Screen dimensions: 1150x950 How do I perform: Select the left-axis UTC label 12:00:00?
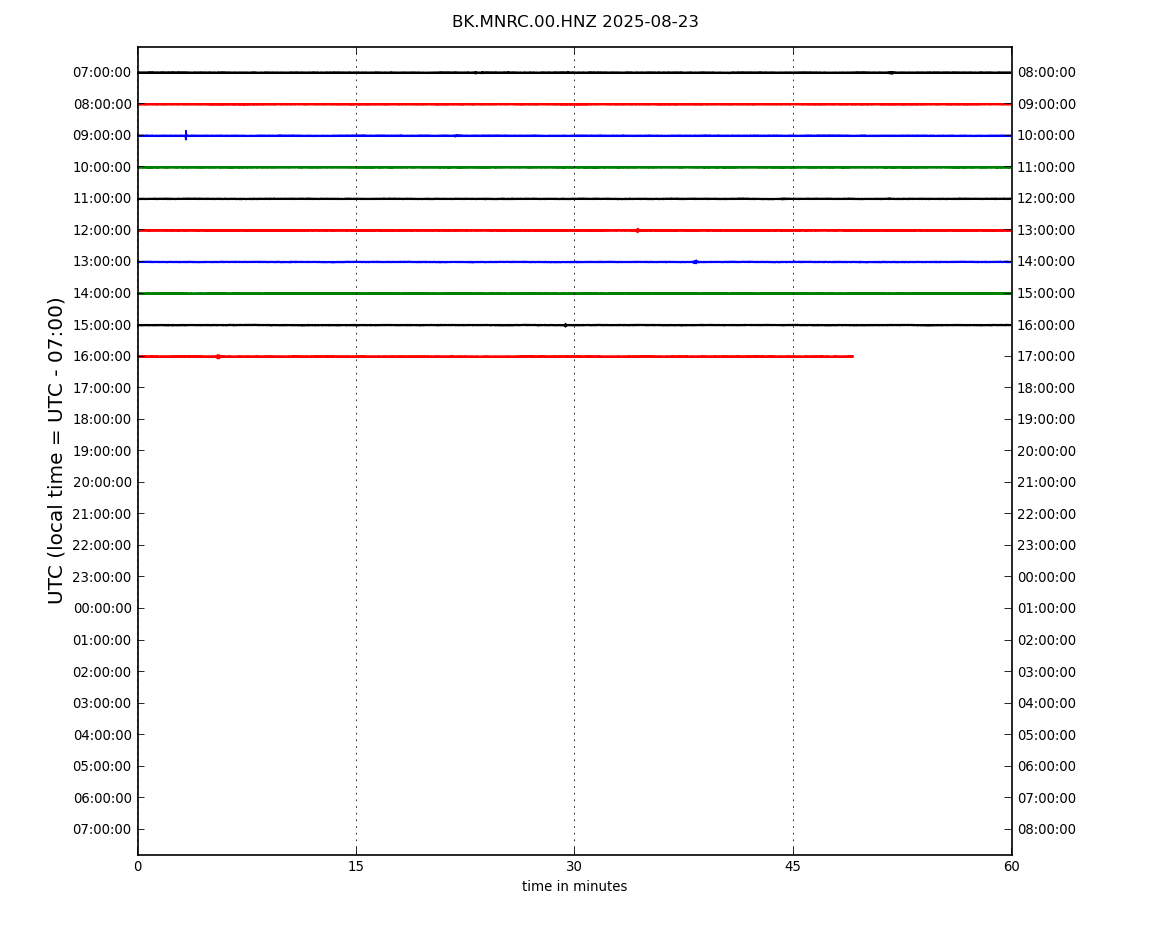102,230
